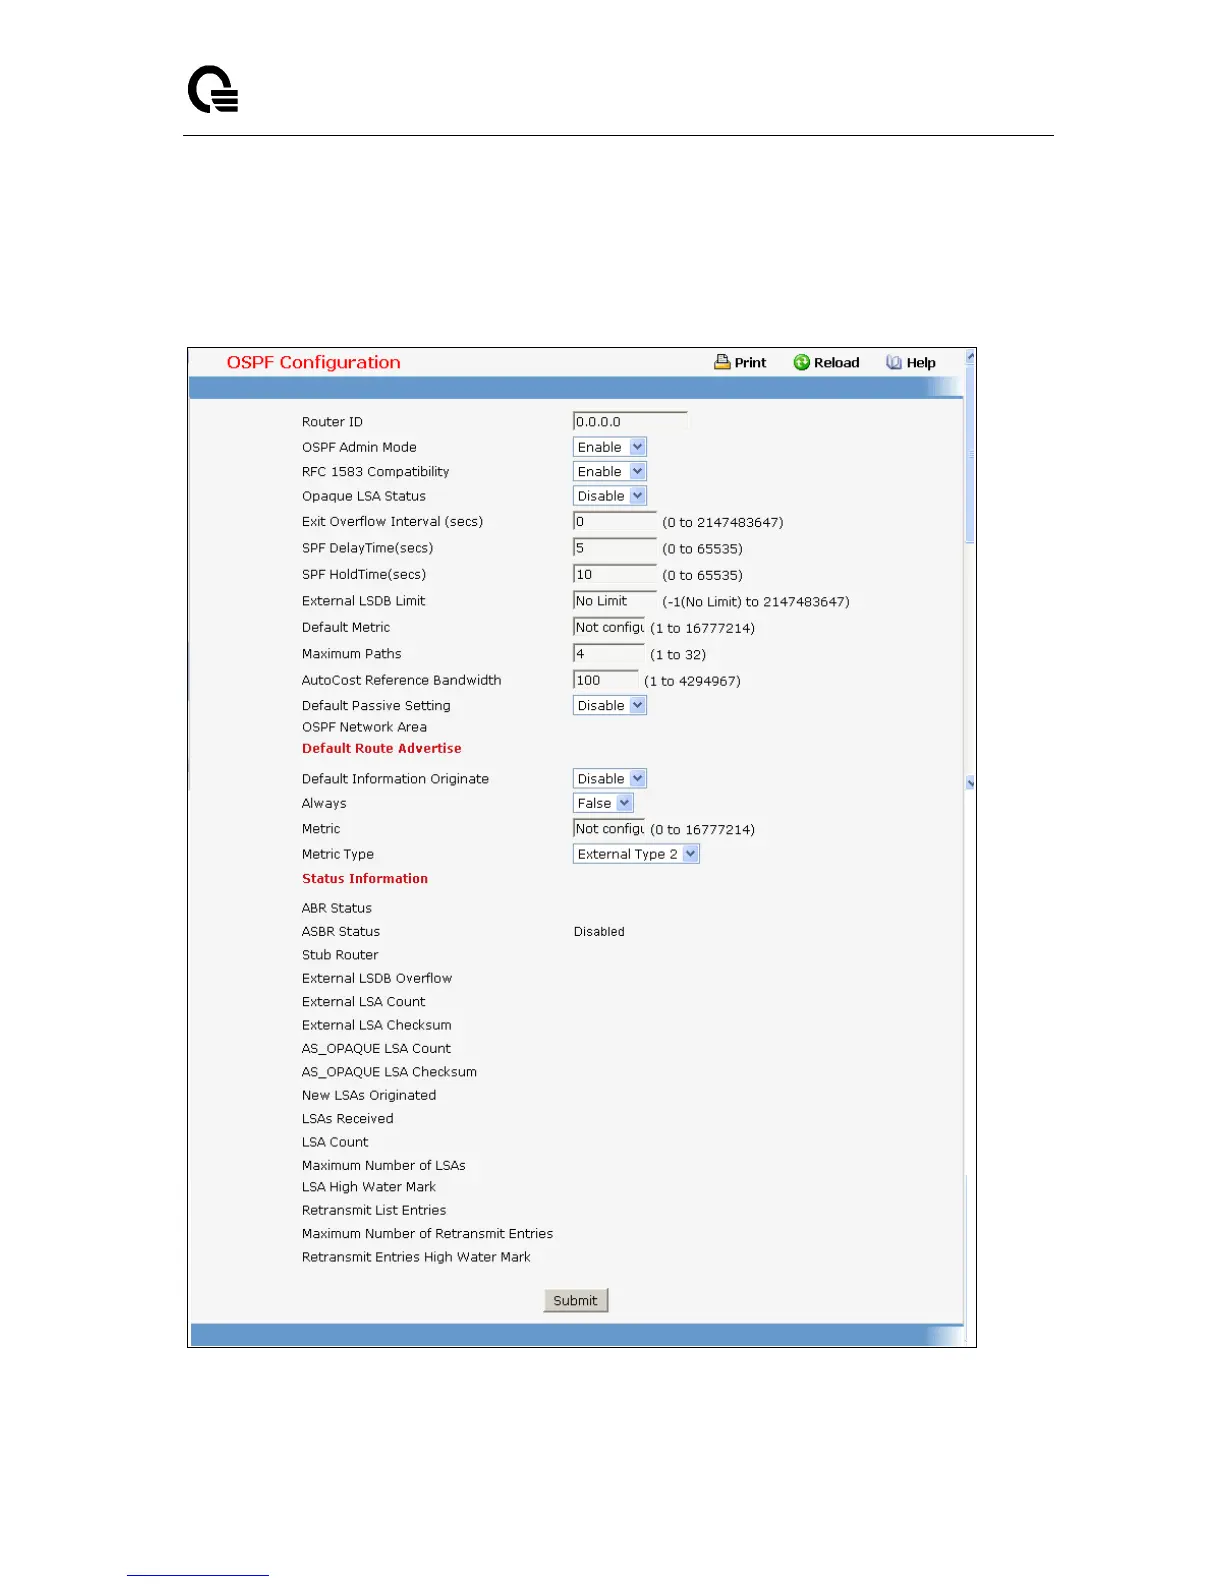Click the OSPF Network Area label
The width and height of the screenshot is (1224, 1584).
click(364, 727)
